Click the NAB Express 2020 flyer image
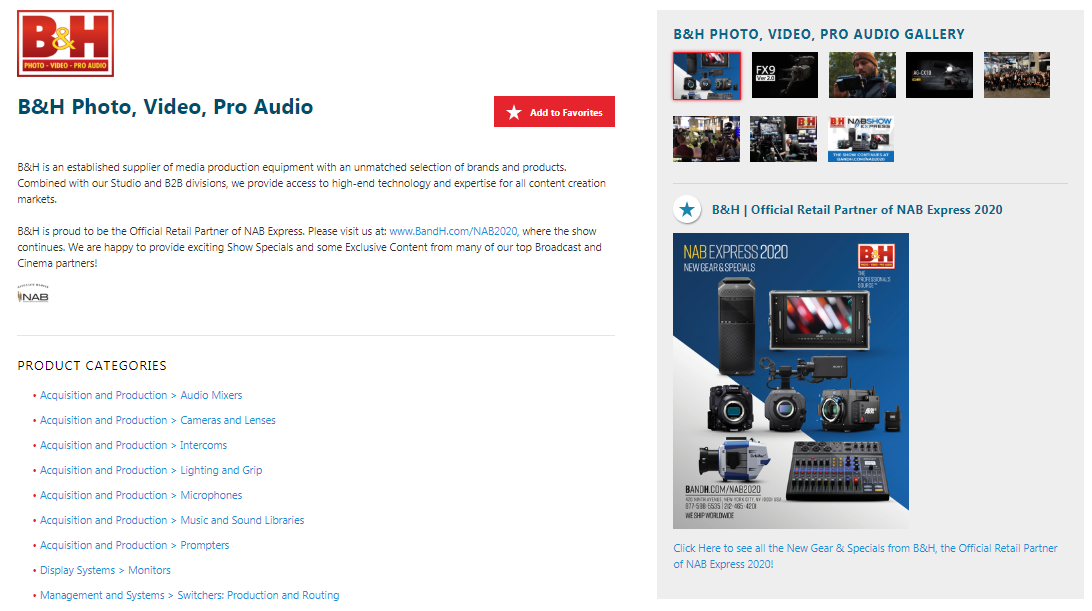 [790, 380]
